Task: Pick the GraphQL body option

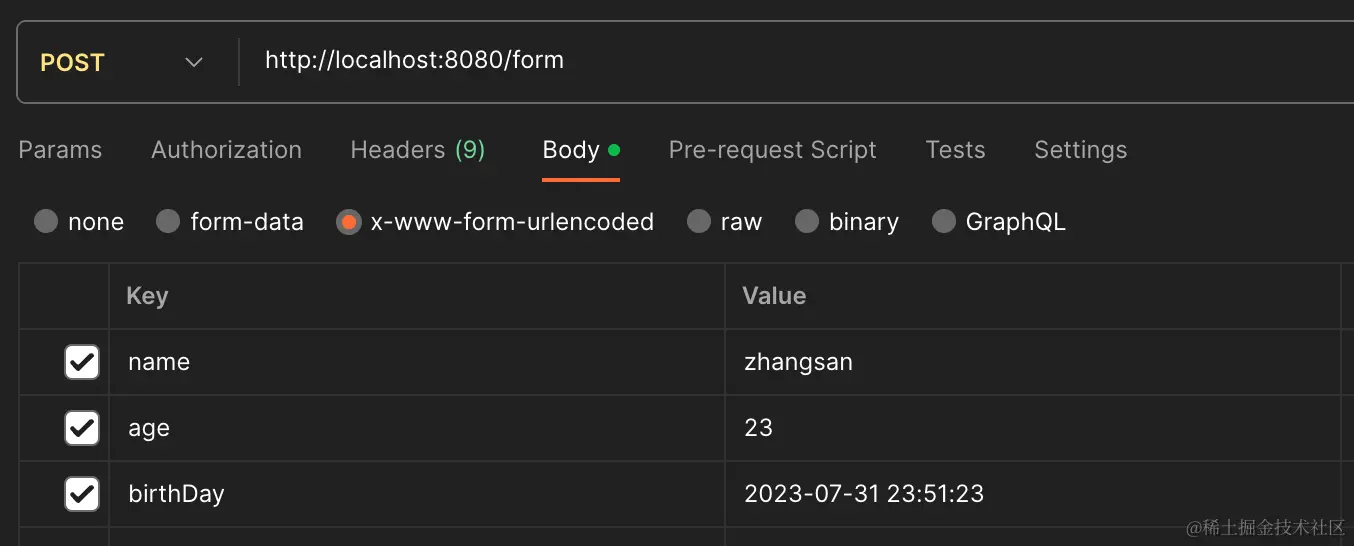Action: click(943, 221)
